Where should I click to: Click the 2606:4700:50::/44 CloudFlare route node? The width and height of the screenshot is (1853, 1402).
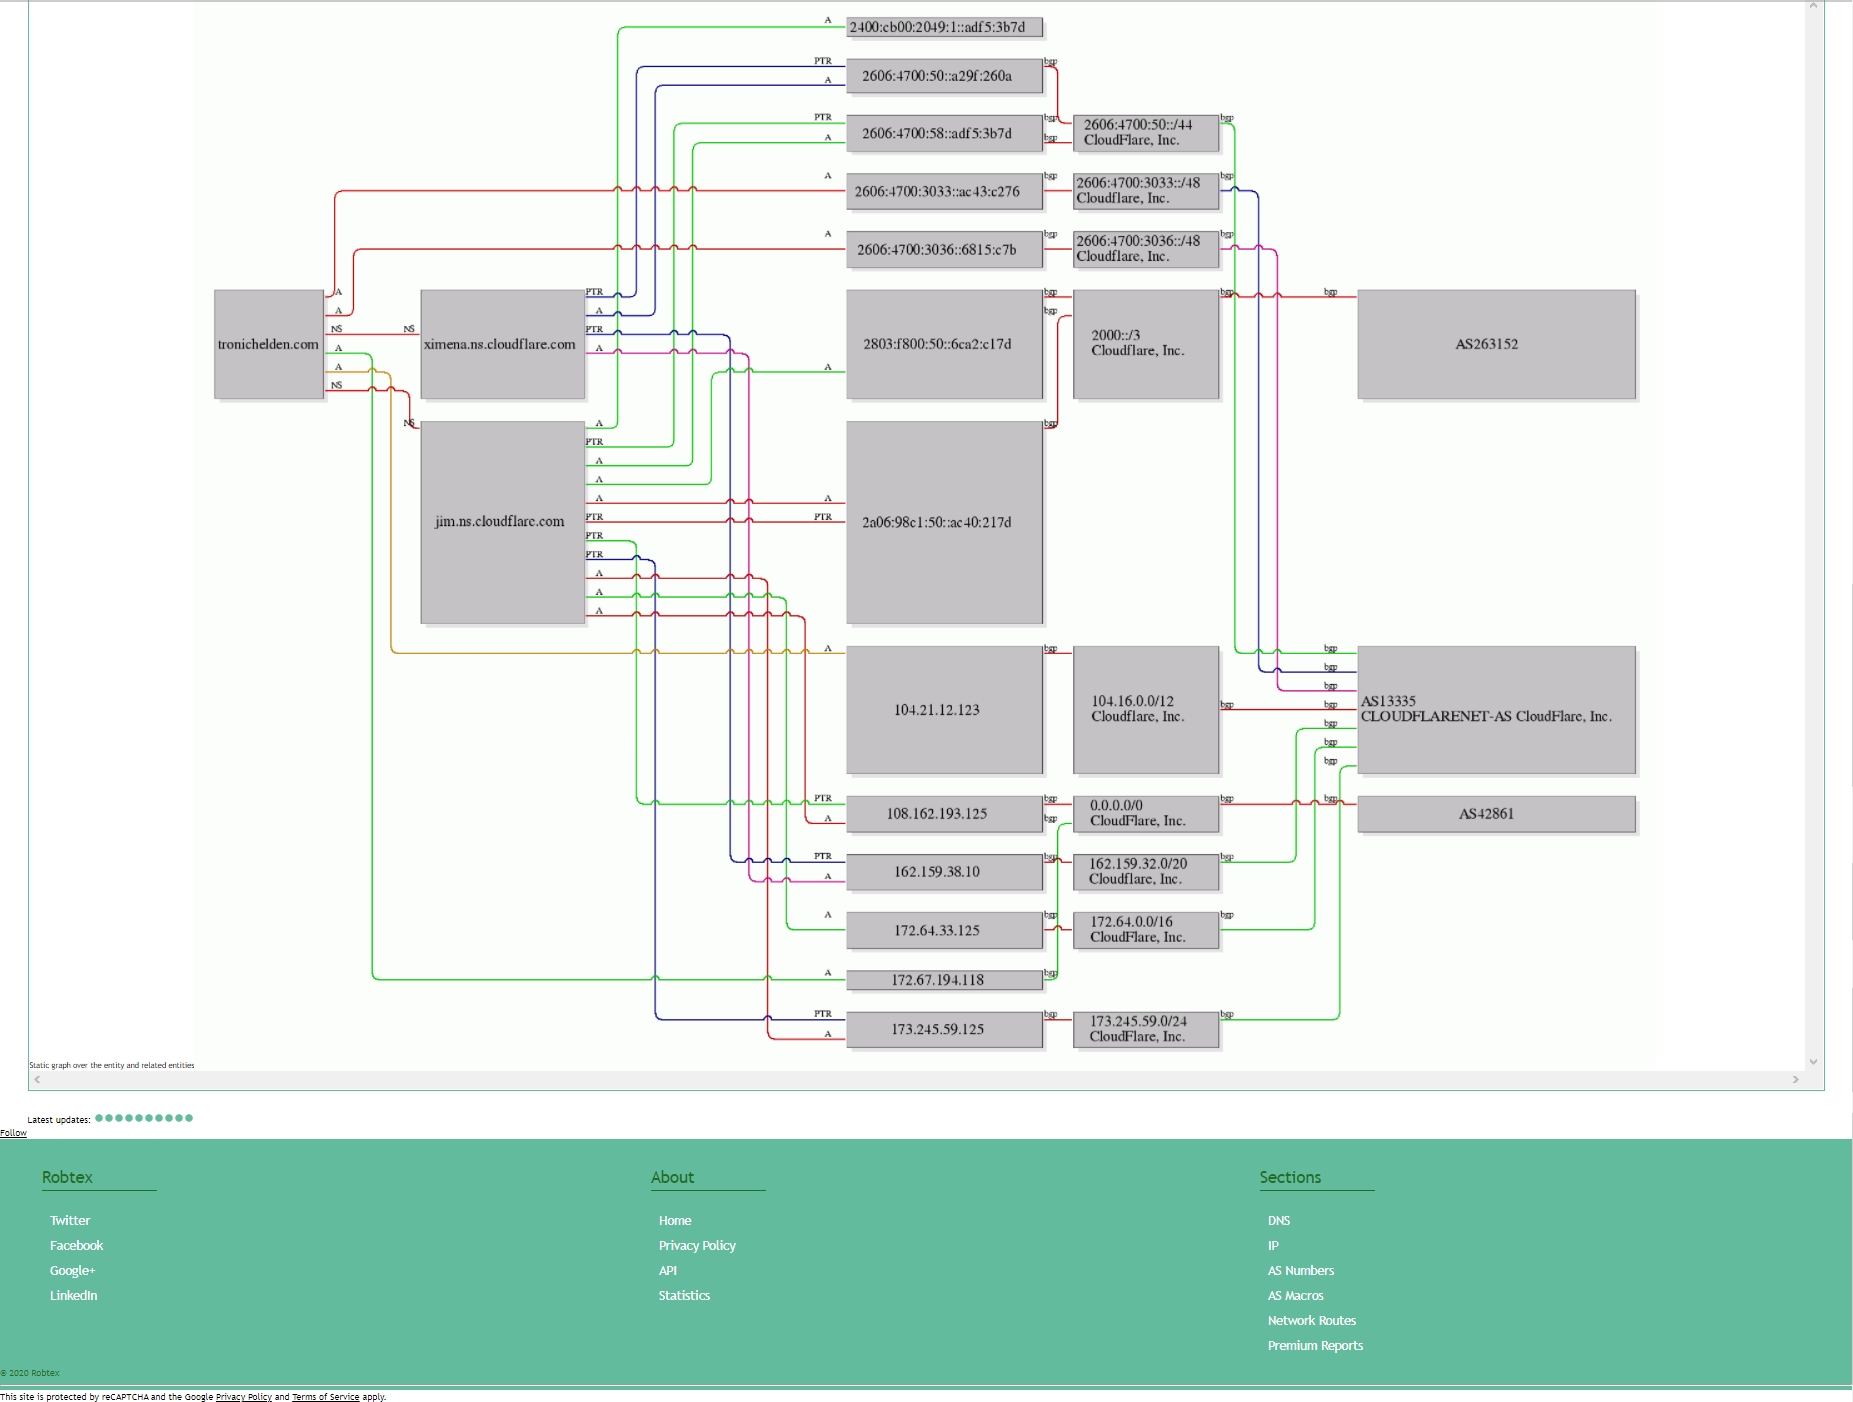pos(1146,133)
